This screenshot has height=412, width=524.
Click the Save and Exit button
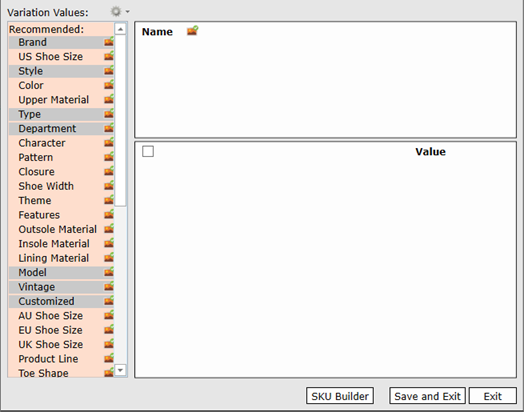(x=427, y=396)
